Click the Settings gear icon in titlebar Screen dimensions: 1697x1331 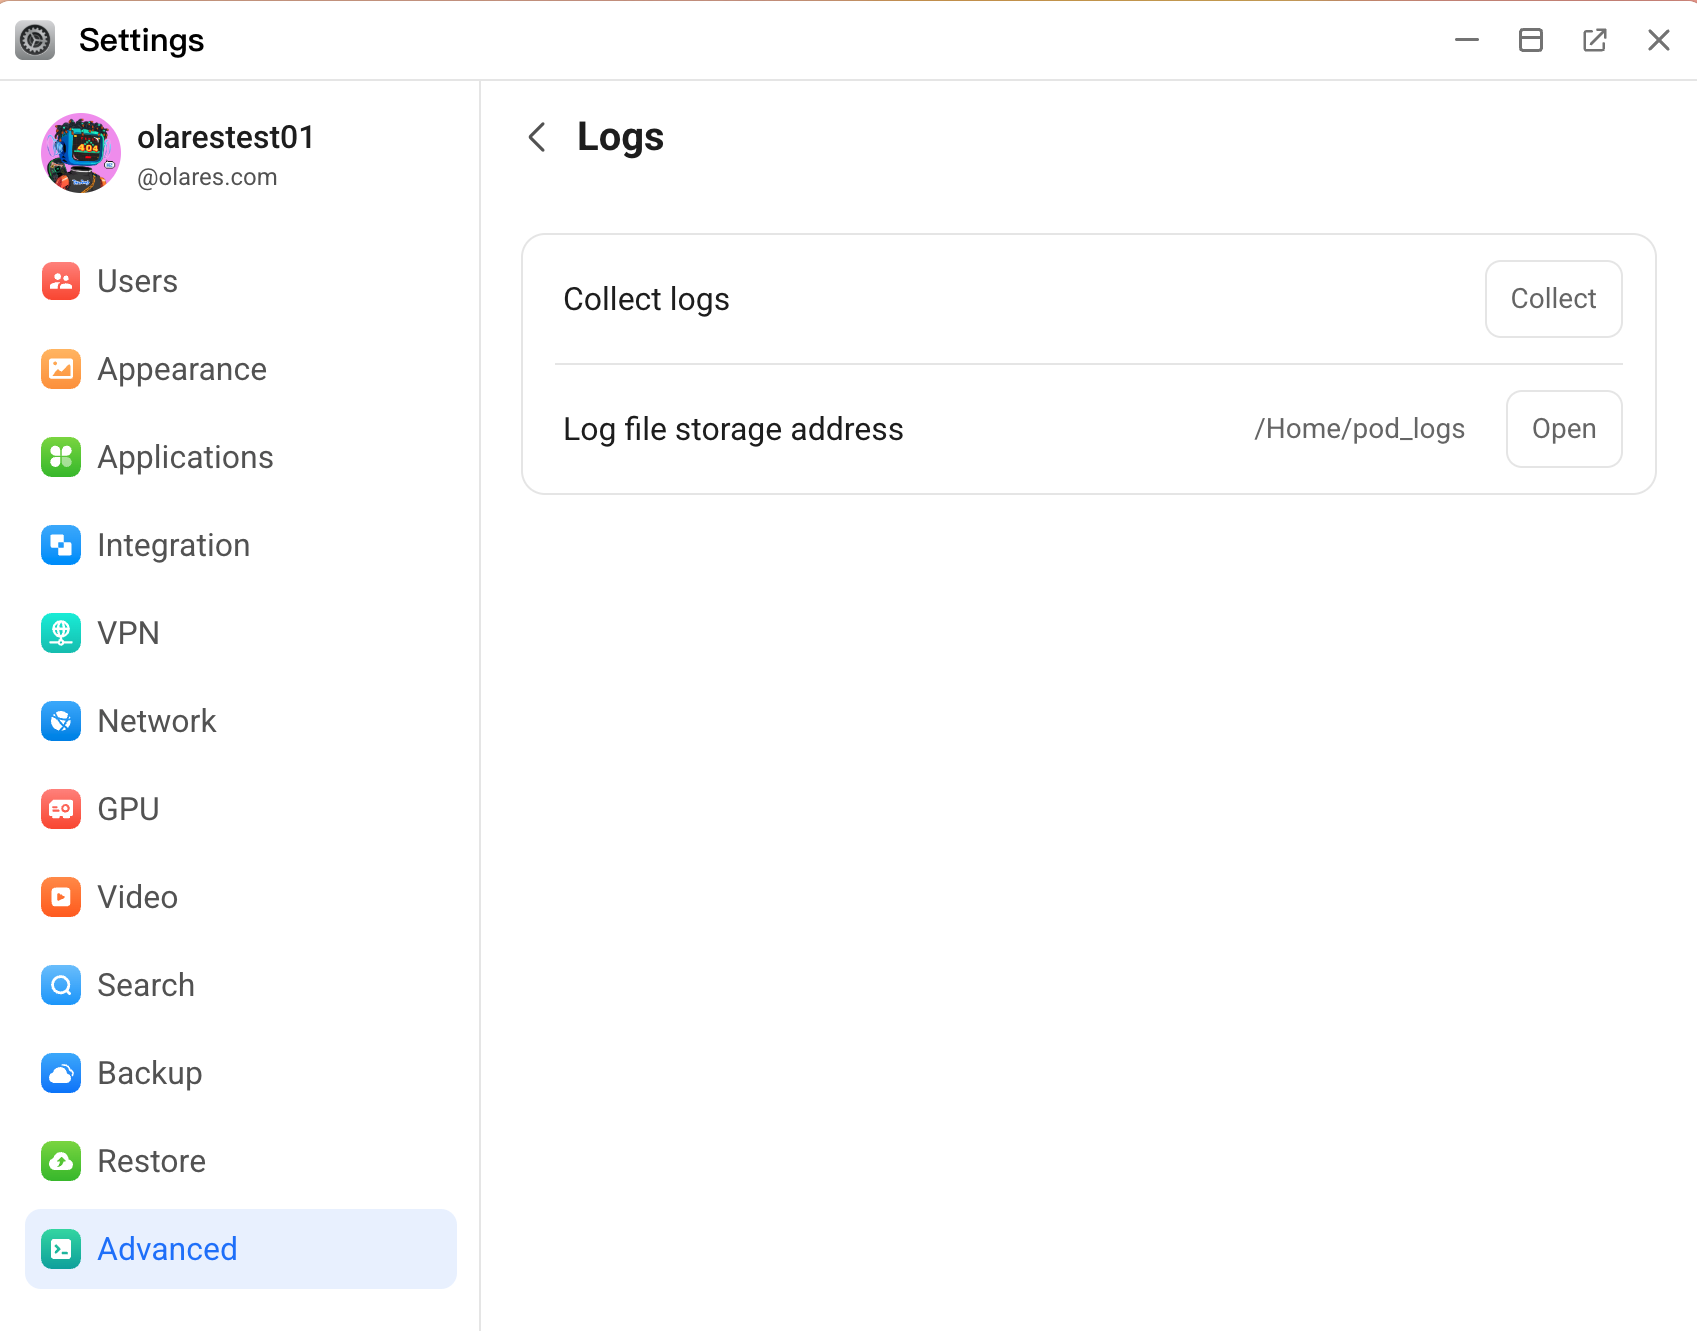tap(35, 40)
